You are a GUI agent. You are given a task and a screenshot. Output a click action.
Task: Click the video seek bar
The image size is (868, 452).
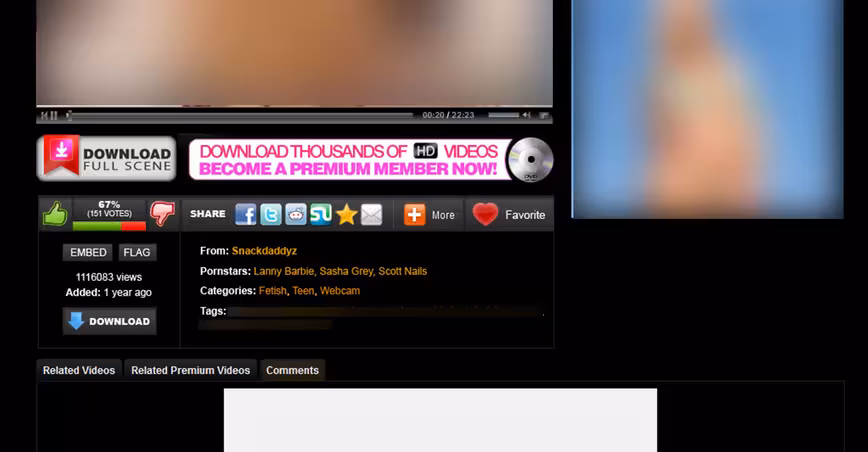point(240,116)
